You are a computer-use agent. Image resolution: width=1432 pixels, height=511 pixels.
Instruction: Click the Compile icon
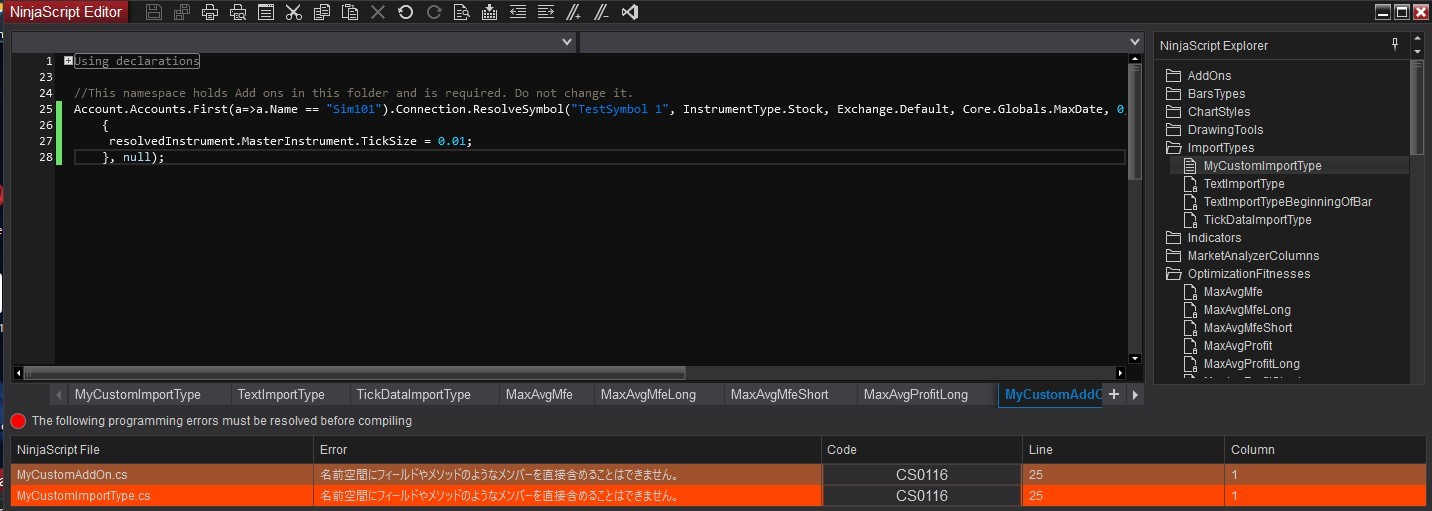489,12
